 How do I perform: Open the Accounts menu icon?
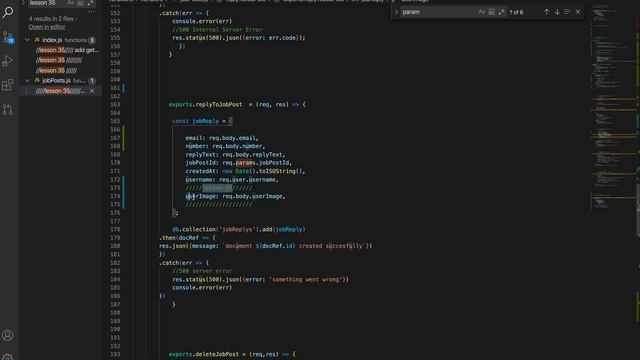[8, 336]
